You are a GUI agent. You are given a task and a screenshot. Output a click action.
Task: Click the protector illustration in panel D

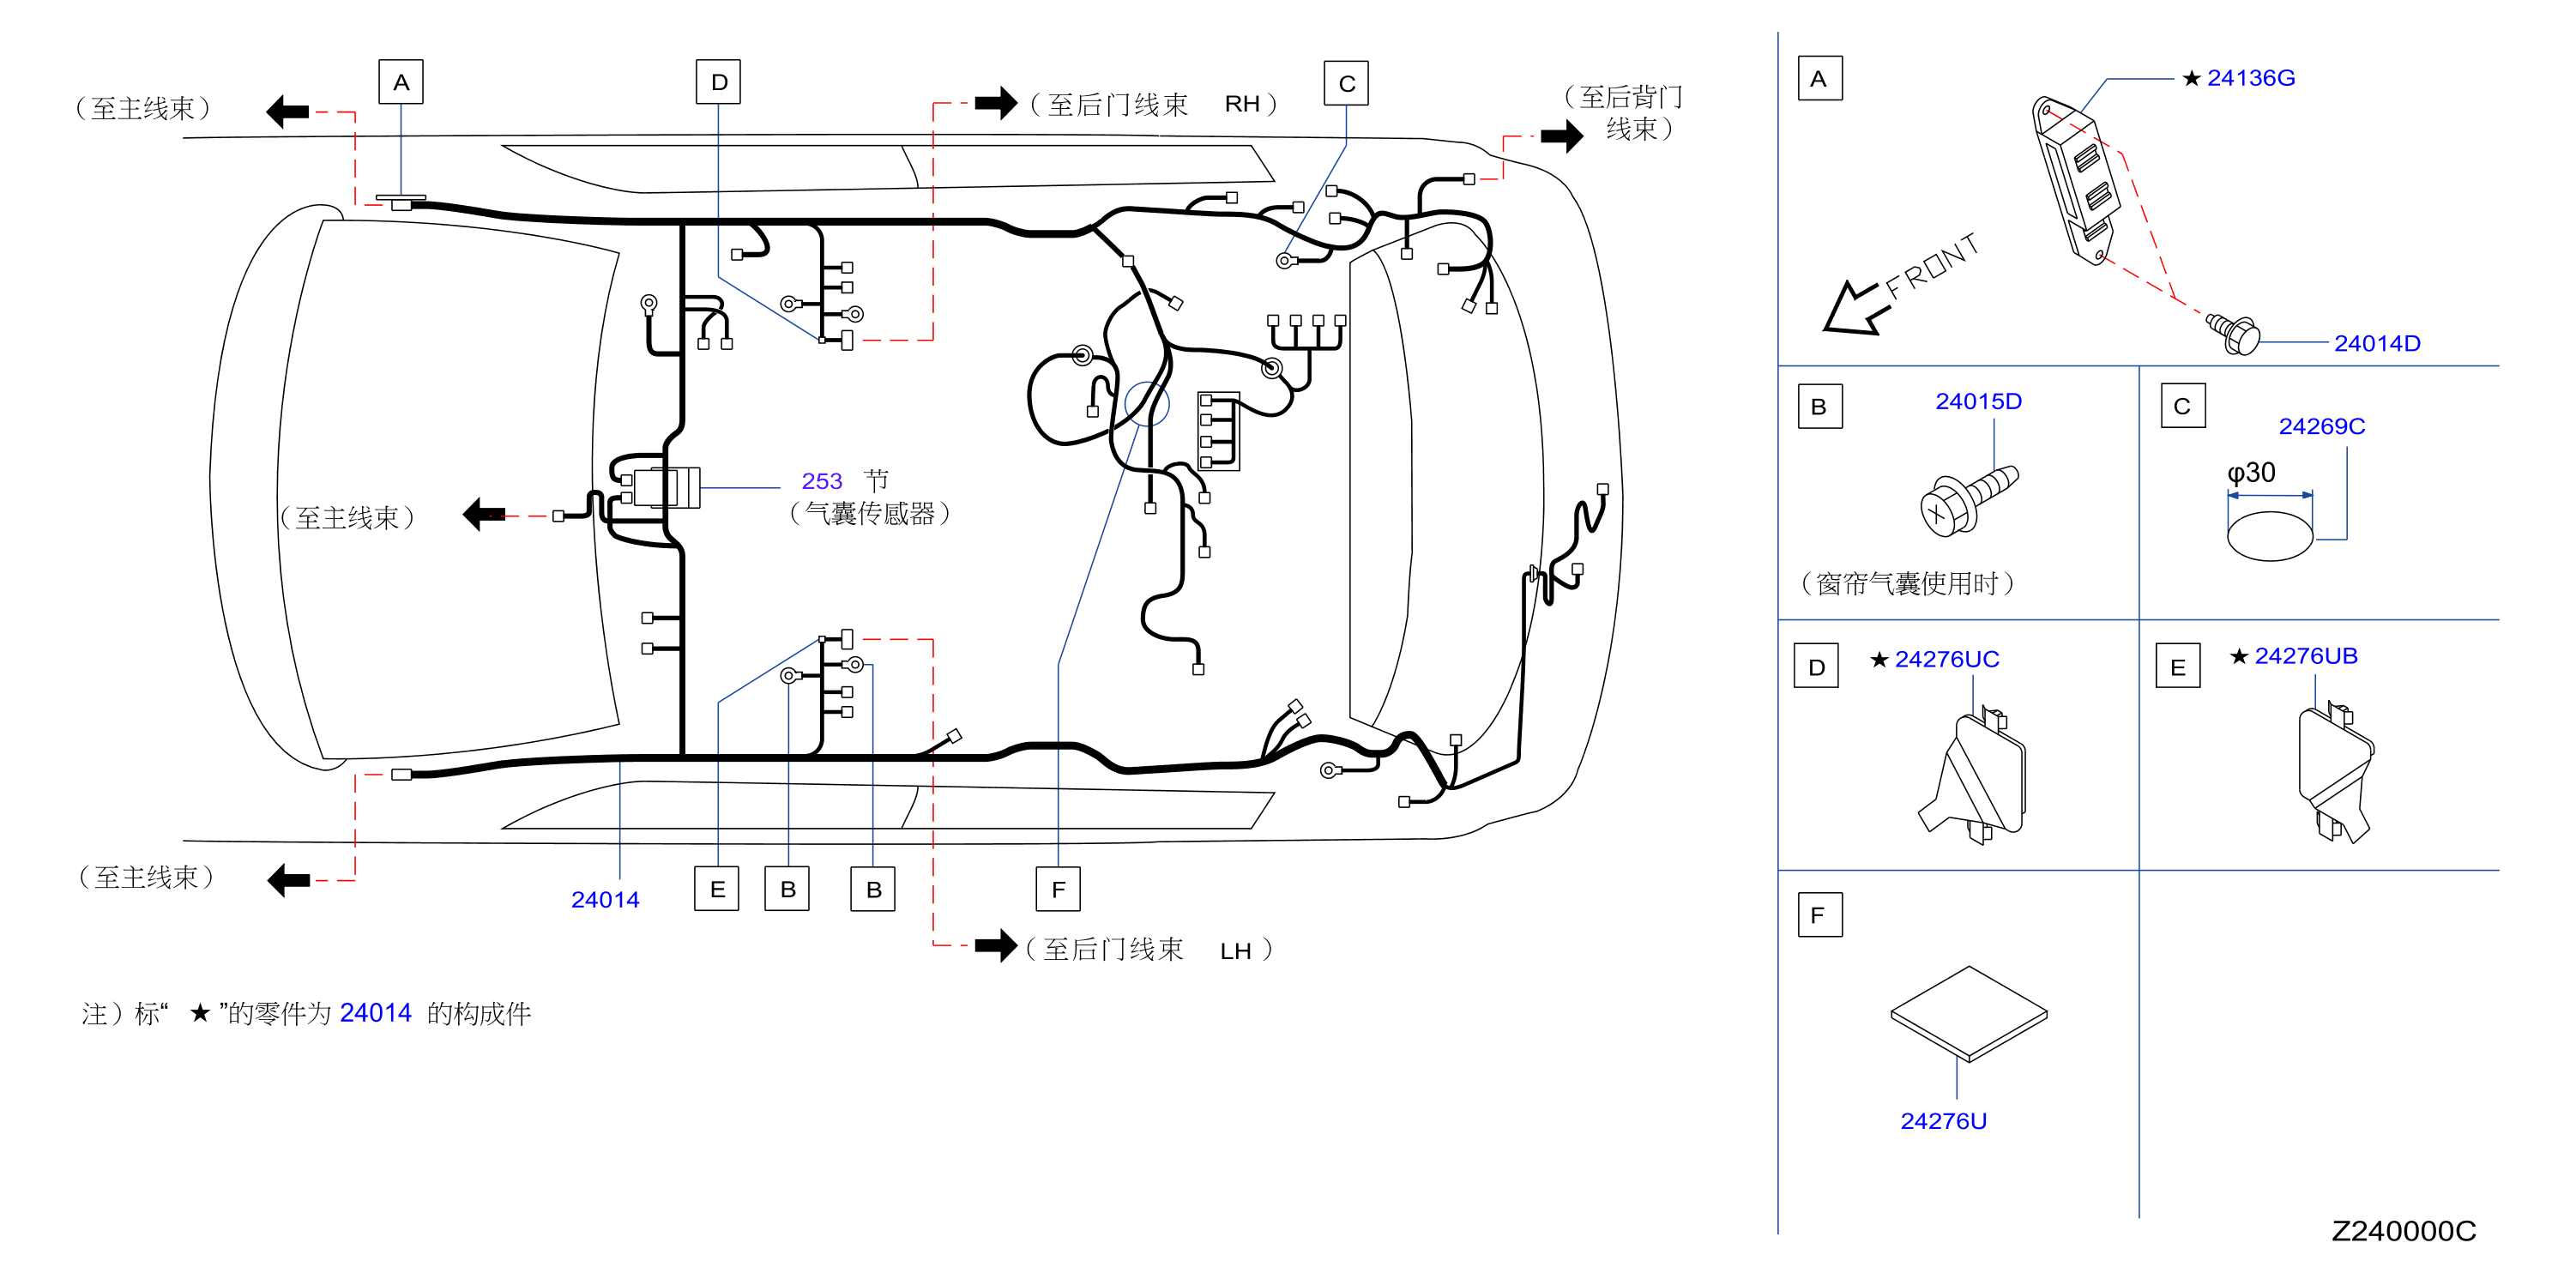point(1972,775)
